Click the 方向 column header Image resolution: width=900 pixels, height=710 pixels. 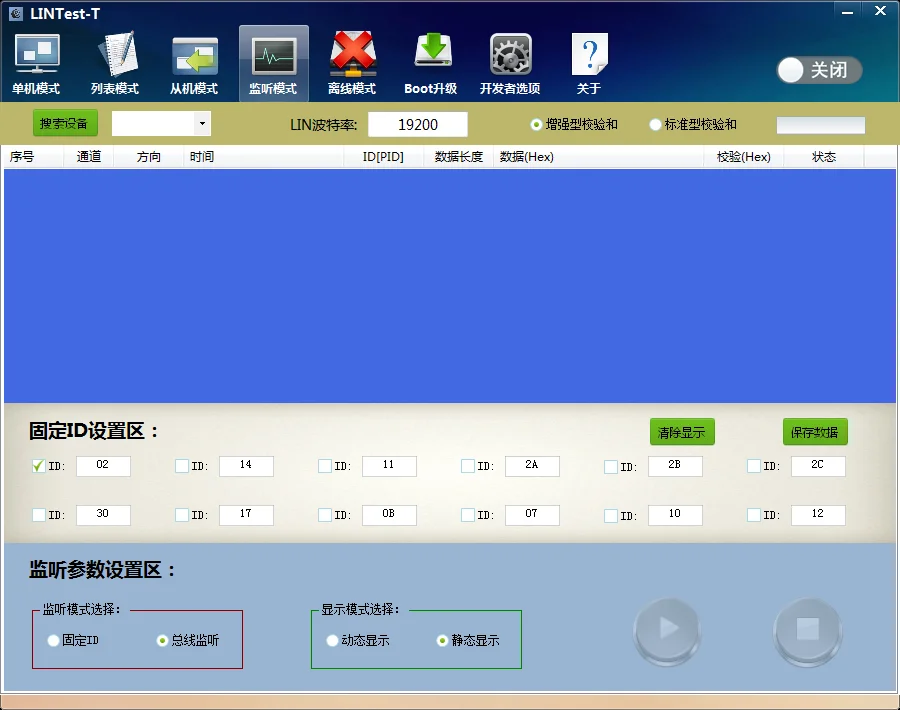pos(149,157)
